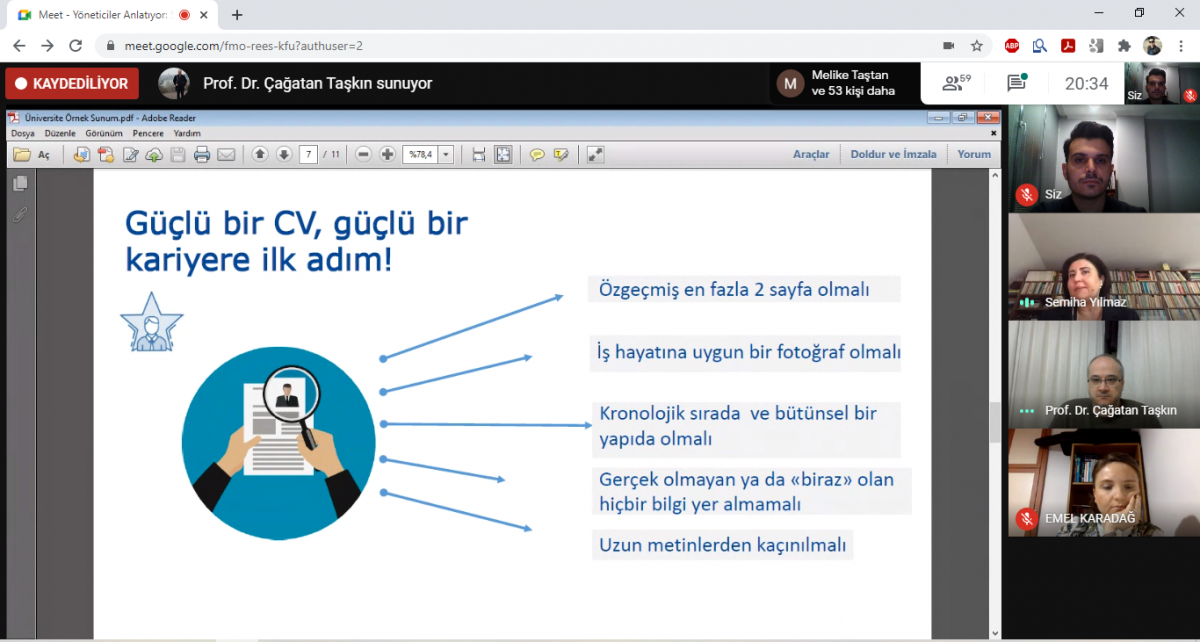This screenshot has height=642, width=1200.
Task: Open the Chrome profile avatar
Action: 1152,45
